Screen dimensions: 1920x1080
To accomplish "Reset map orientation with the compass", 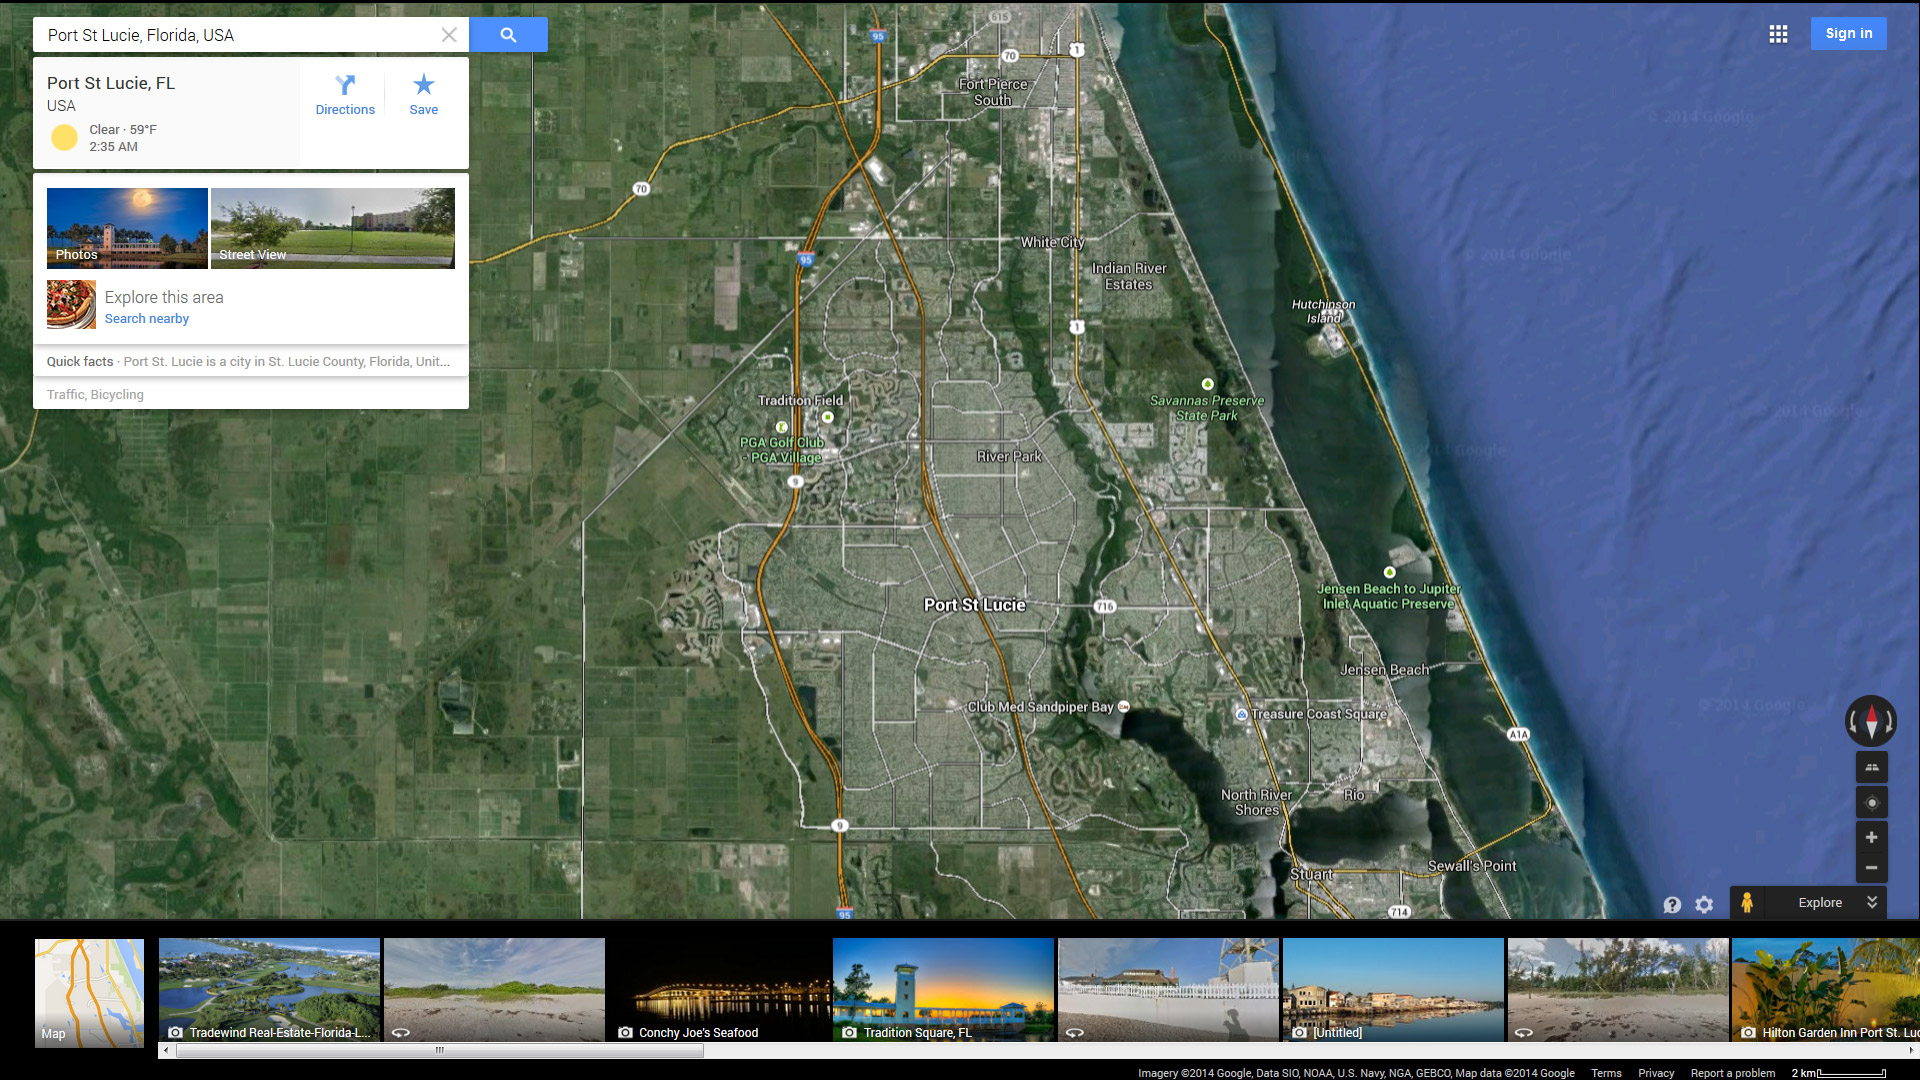I will click(1871, 721).
